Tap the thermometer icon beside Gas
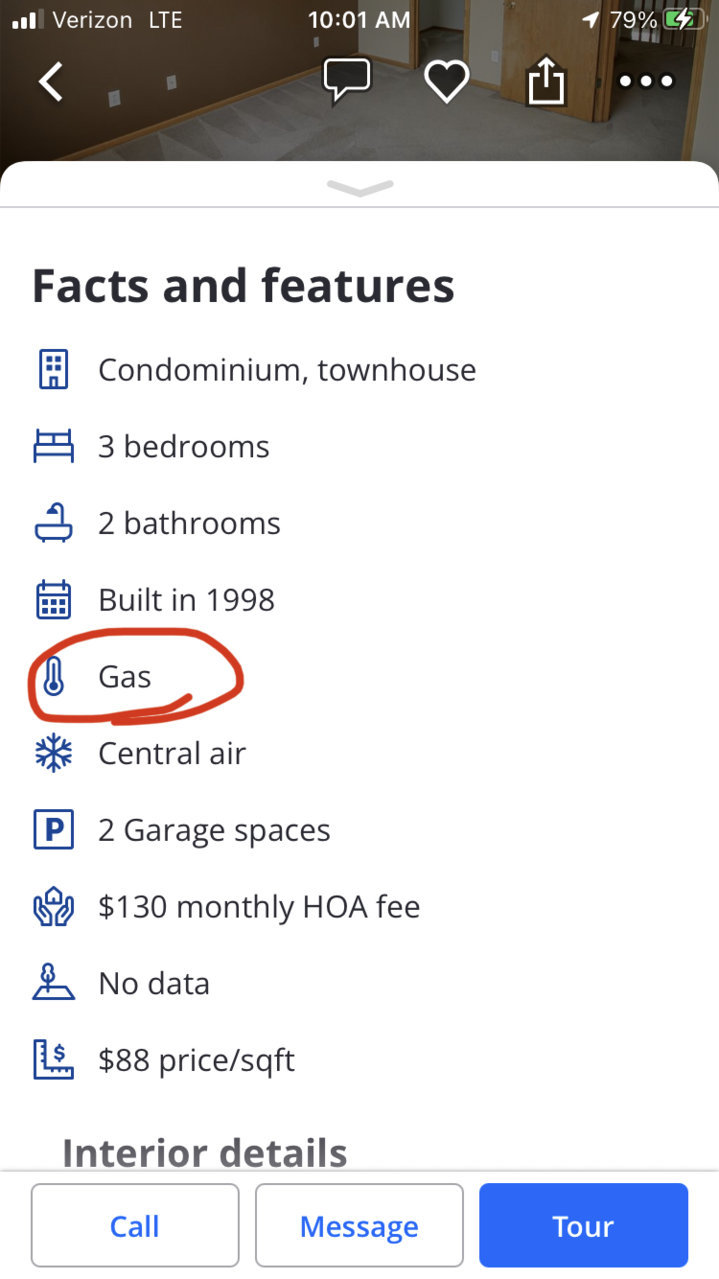The width and height of the screenshot is (719, 1279). (x=53, y=677)
